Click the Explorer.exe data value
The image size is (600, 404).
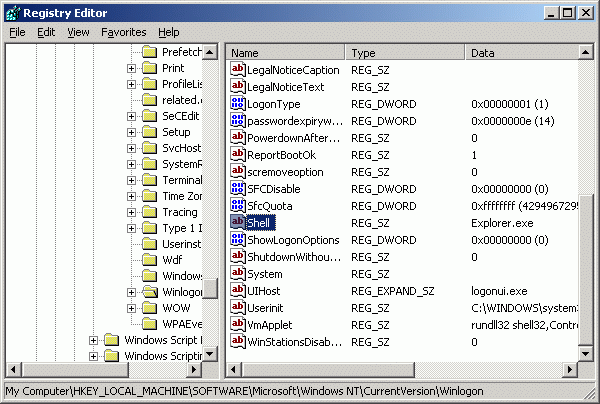pyautogui.click(x=502, y=223)
